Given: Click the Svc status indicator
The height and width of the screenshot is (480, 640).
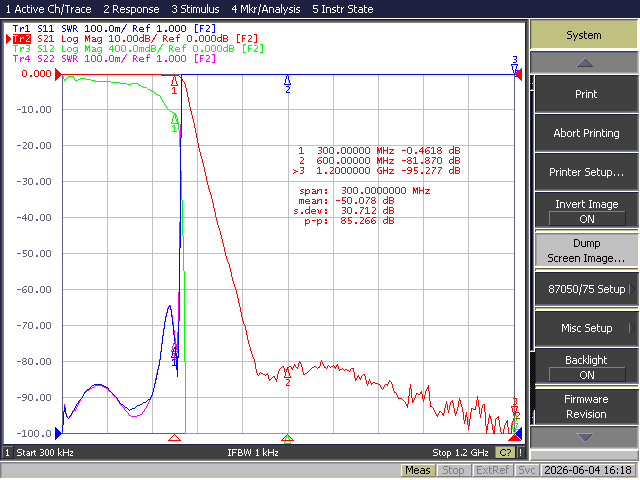Looking at the screenshot, I should pyautogui.click(x=527, y=471).
